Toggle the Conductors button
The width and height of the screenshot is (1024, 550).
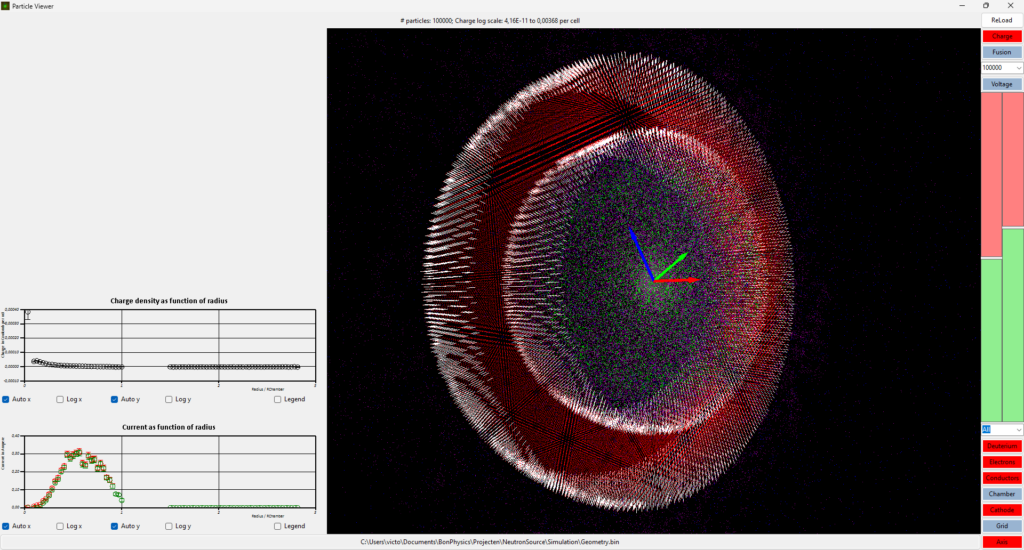point(1001,478)
